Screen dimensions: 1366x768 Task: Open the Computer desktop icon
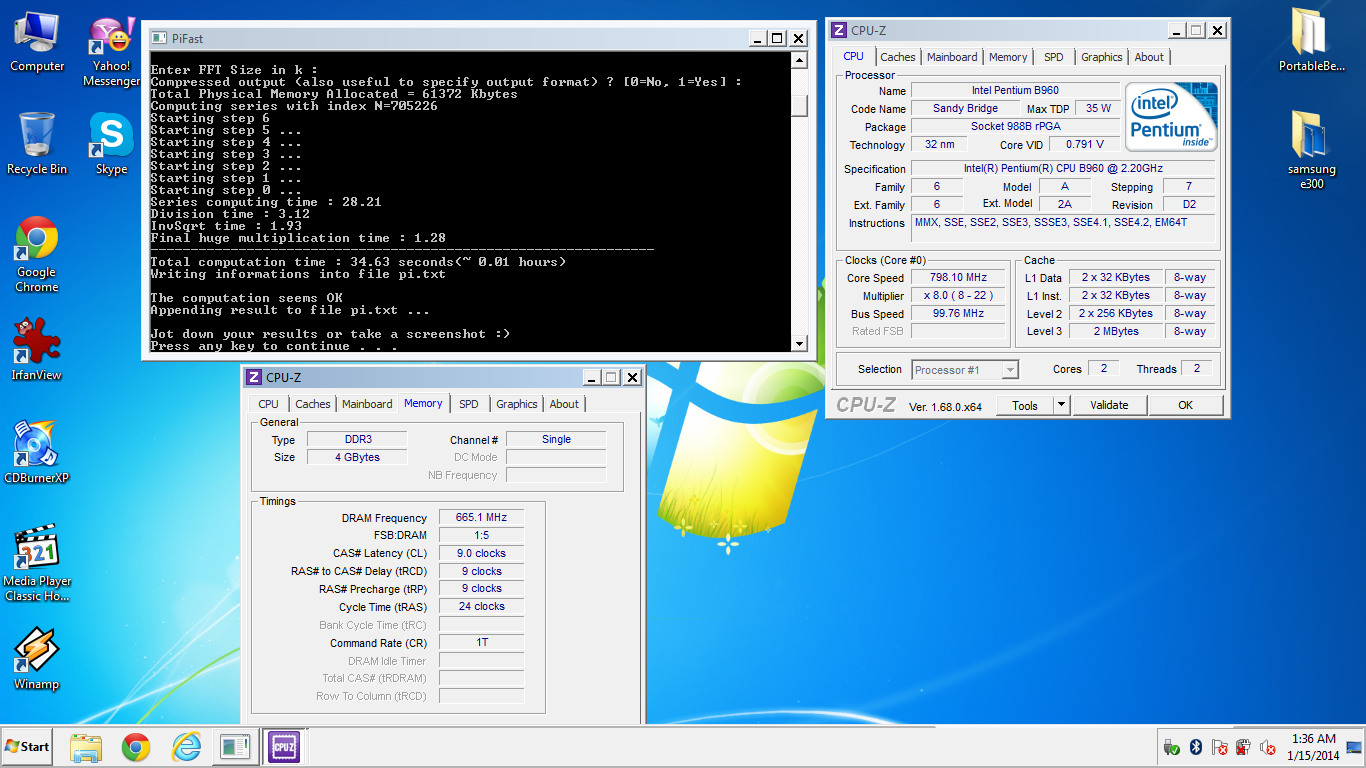37,43
